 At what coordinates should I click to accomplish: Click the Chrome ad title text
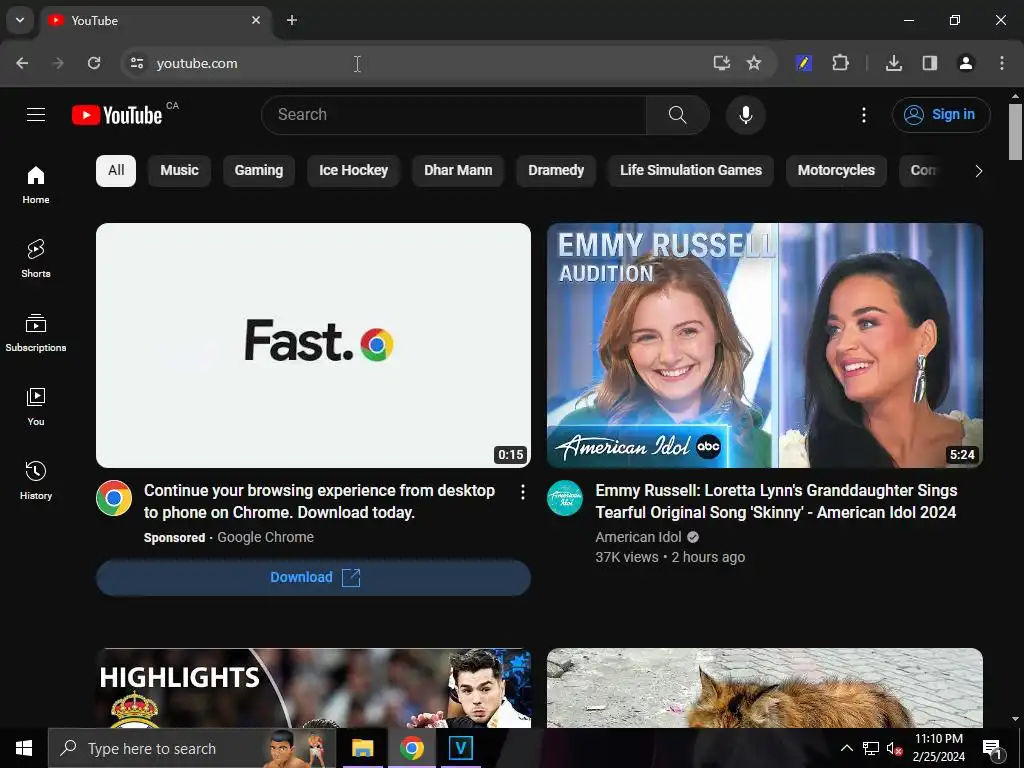click(x=319, y=501)
